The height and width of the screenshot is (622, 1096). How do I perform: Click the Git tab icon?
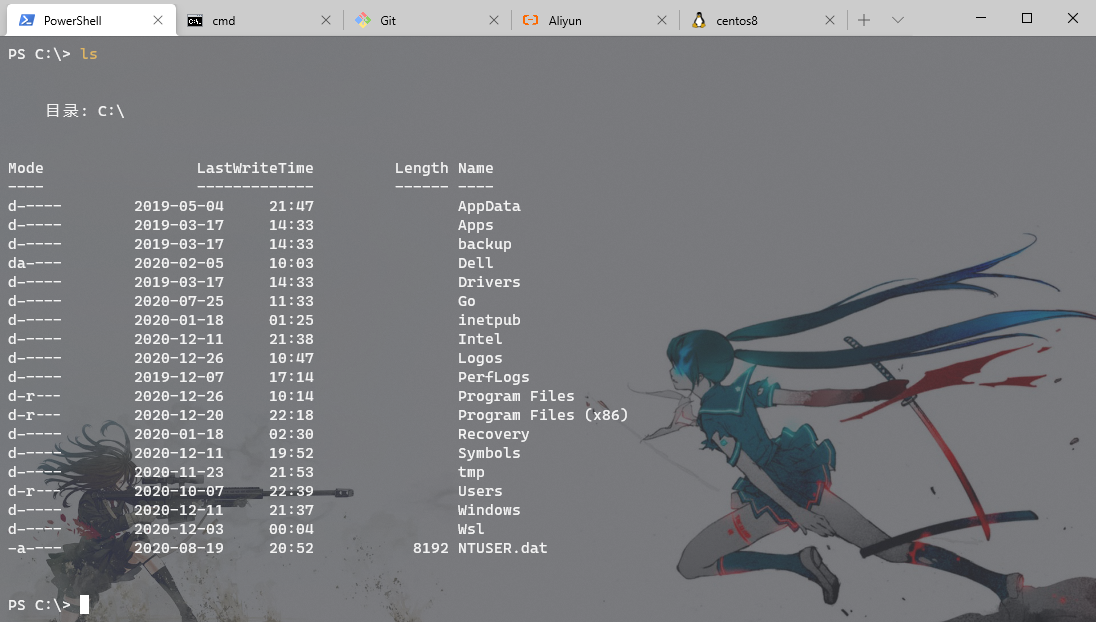click(x=363, y=20)
